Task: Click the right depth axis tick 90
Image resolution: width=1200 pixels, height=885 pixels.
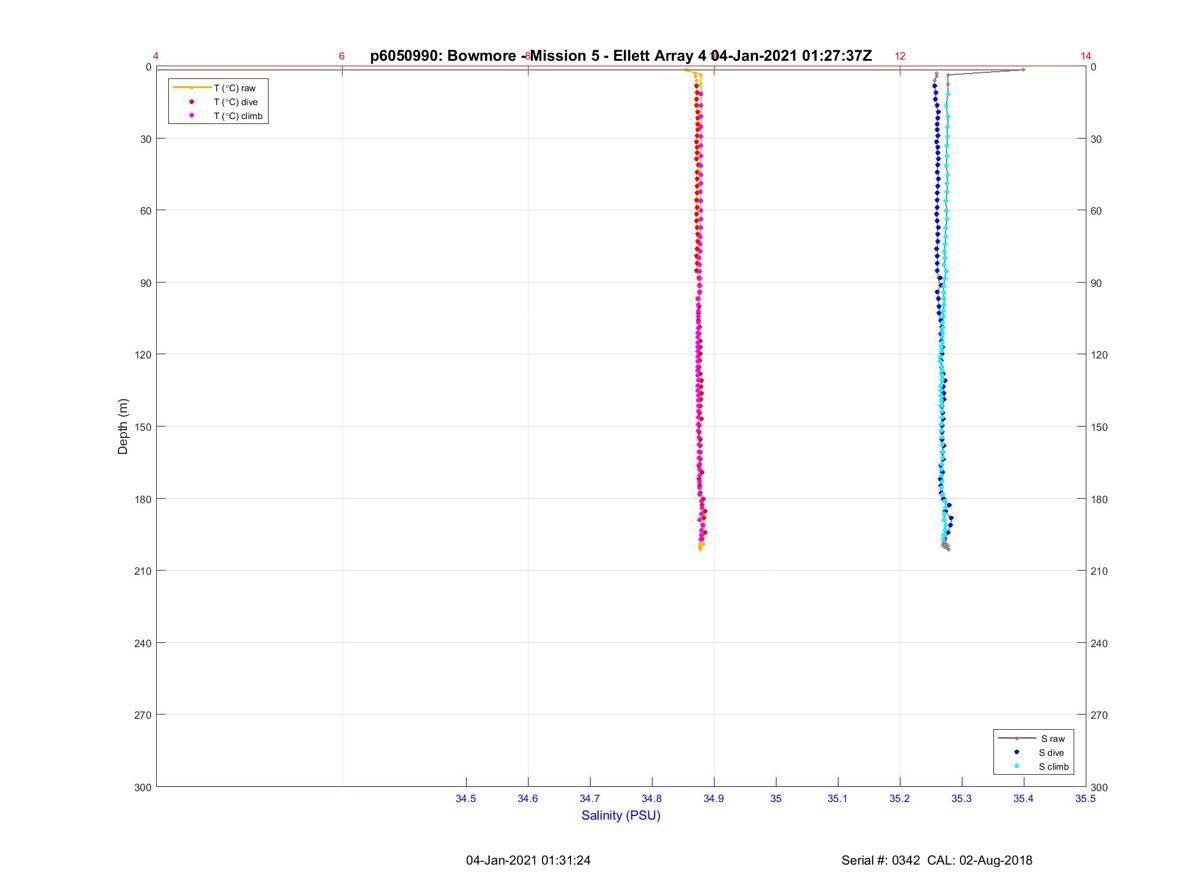Action: (x=1097, y=283)
